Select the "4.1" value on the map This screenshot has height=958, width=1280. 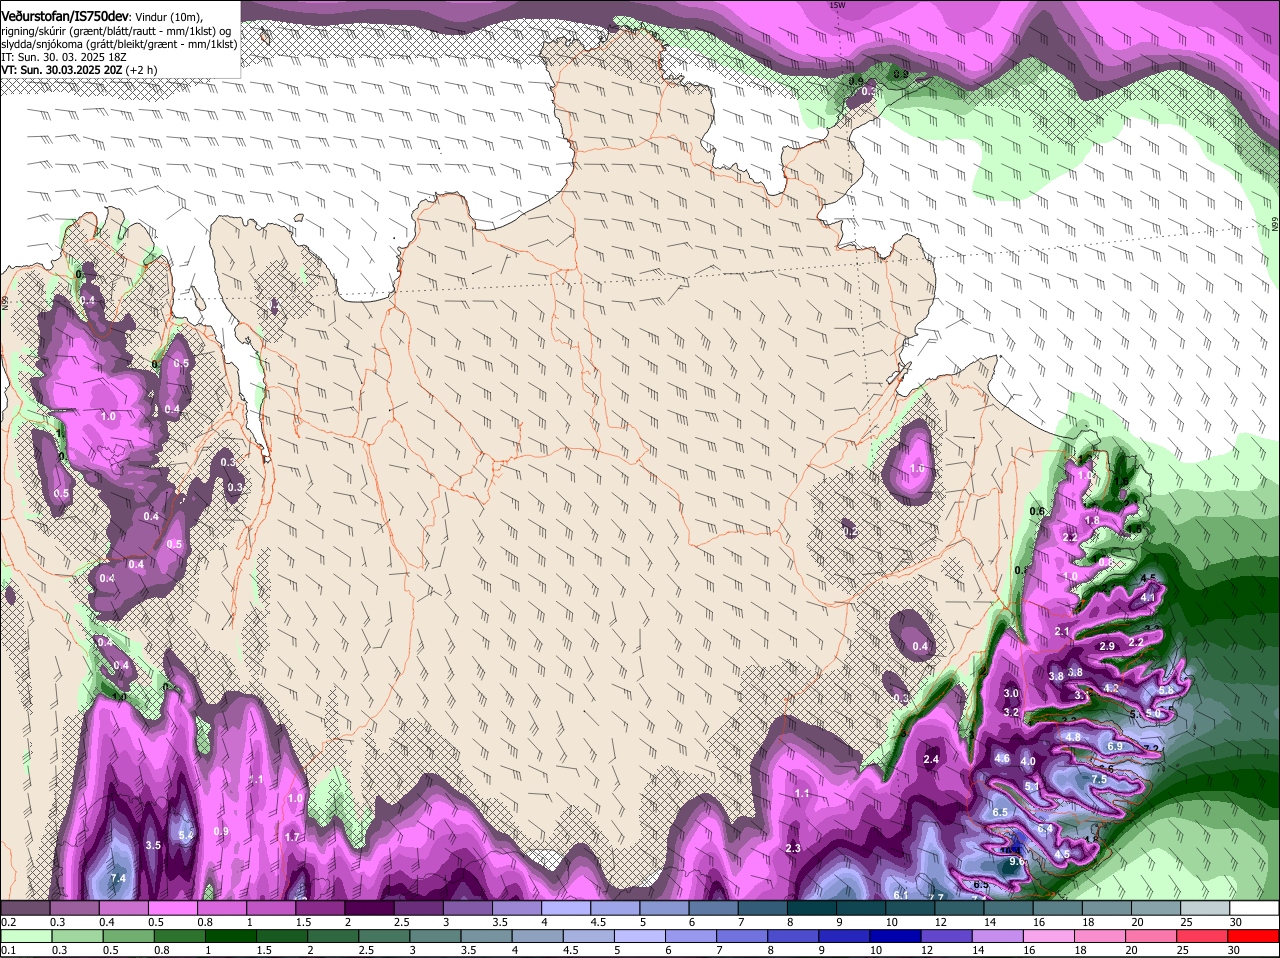click(1148, 598)
